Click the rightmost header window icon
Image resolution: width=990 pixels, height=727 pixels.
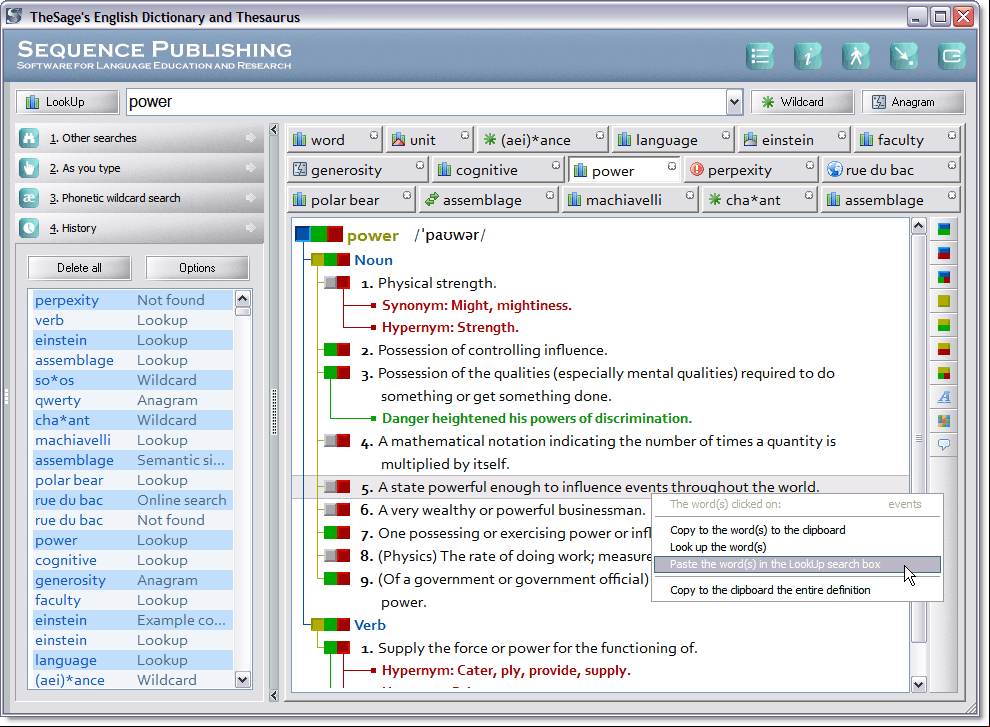[951, 56]
